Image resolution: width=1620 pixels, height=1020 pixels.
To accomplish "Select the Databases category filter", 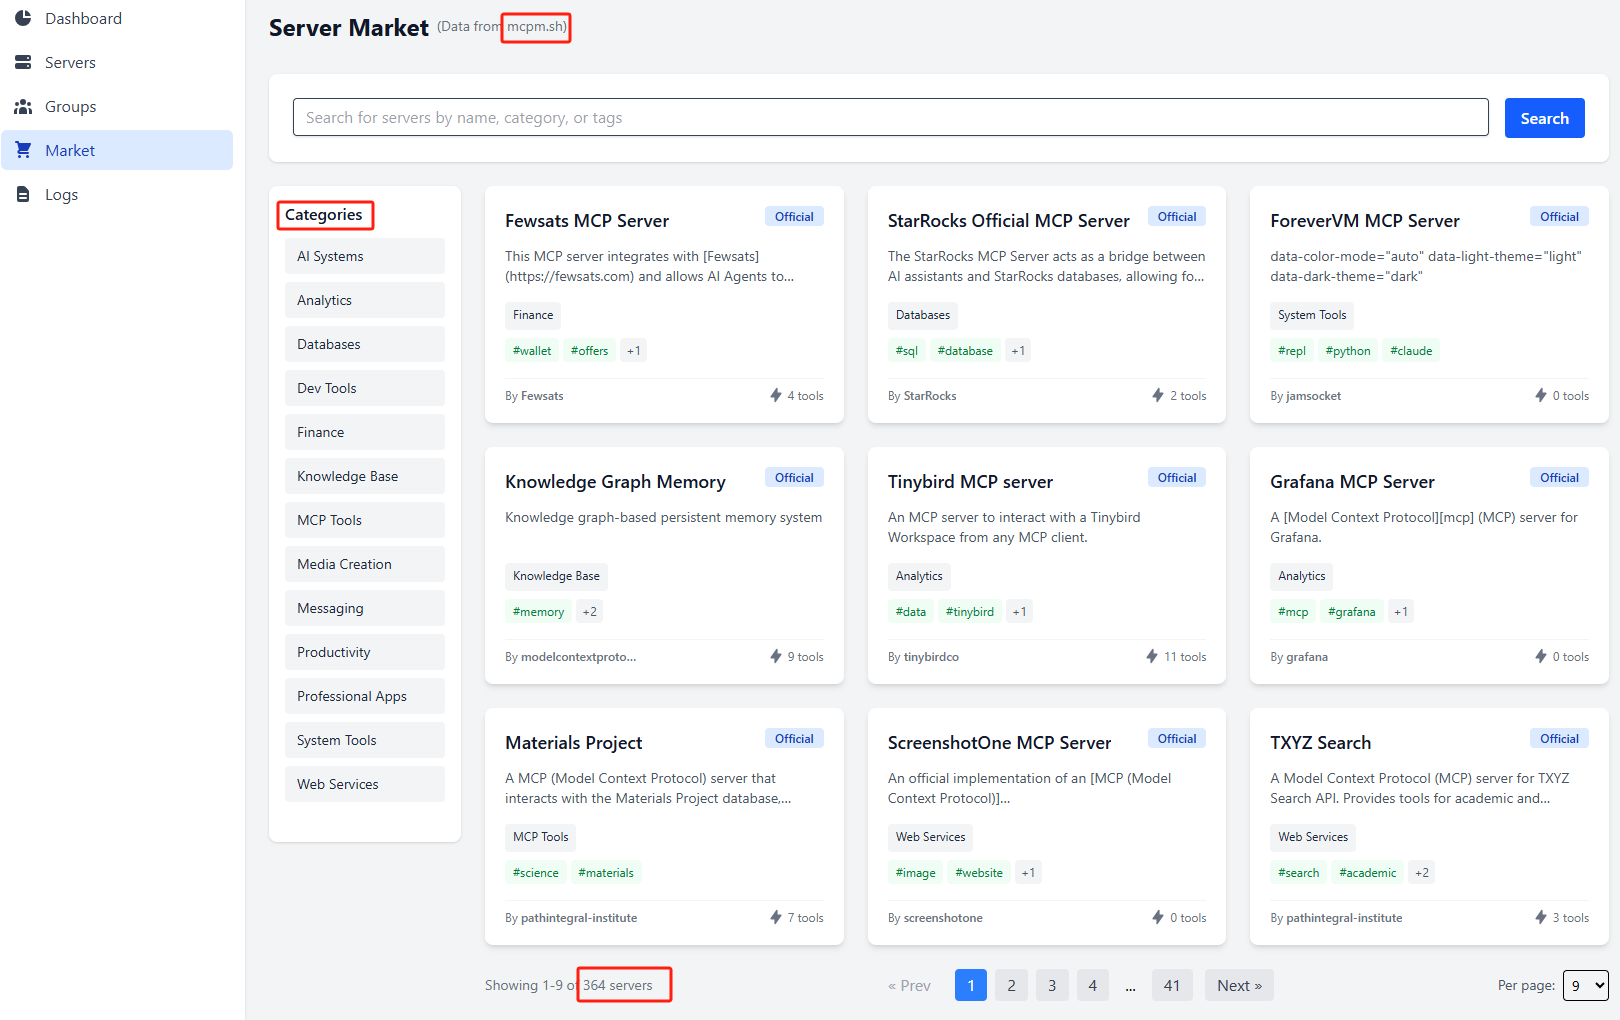I will tap(365, 344).
